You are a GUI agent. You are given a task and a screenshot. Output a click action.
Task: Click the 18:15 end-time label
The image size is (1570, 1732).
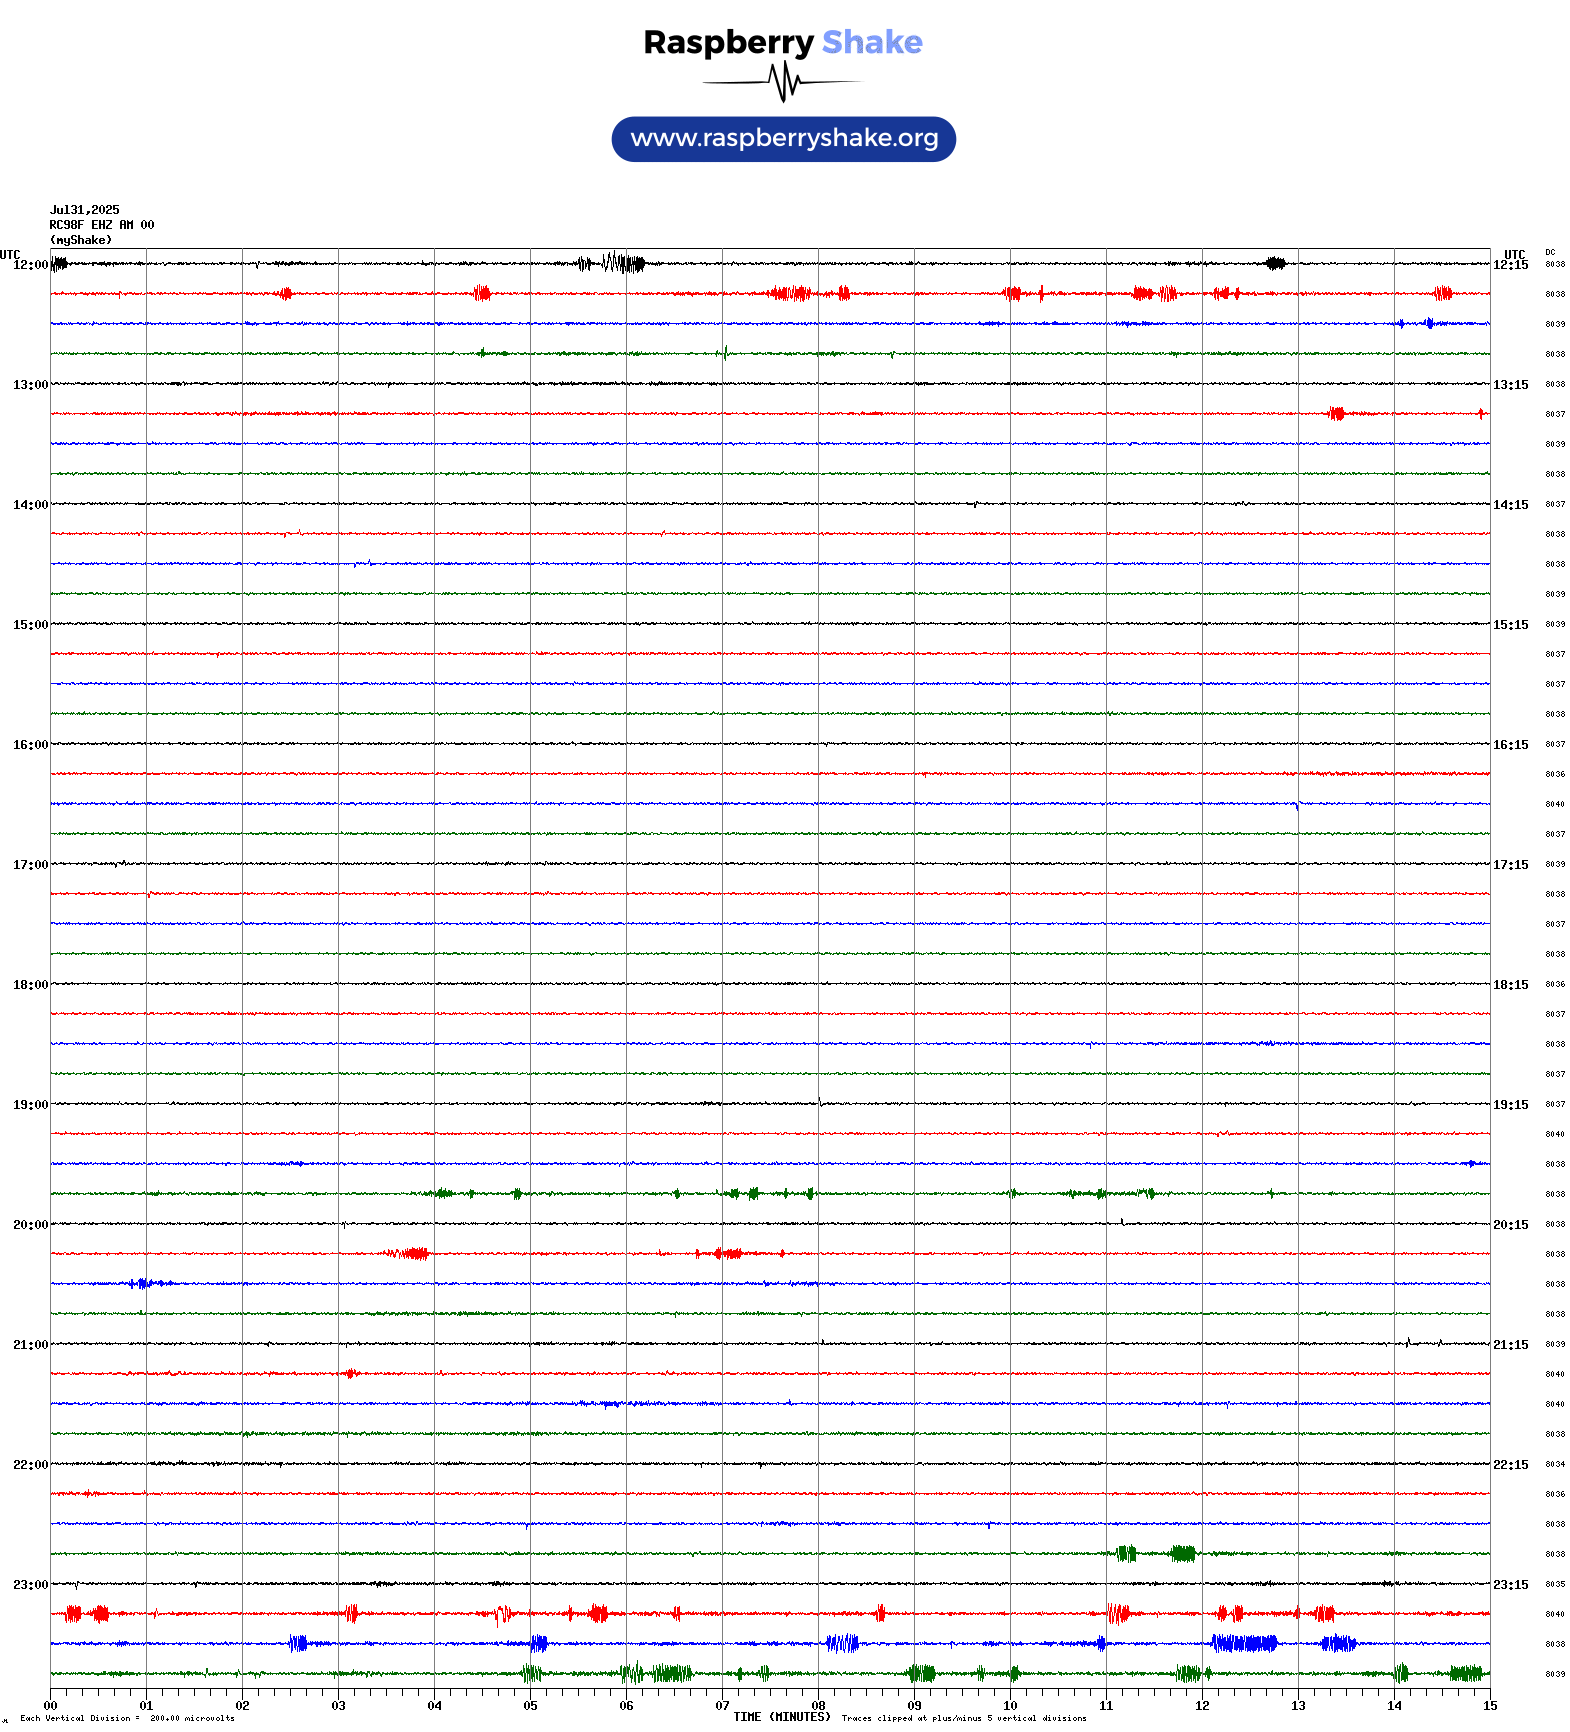1511,985
